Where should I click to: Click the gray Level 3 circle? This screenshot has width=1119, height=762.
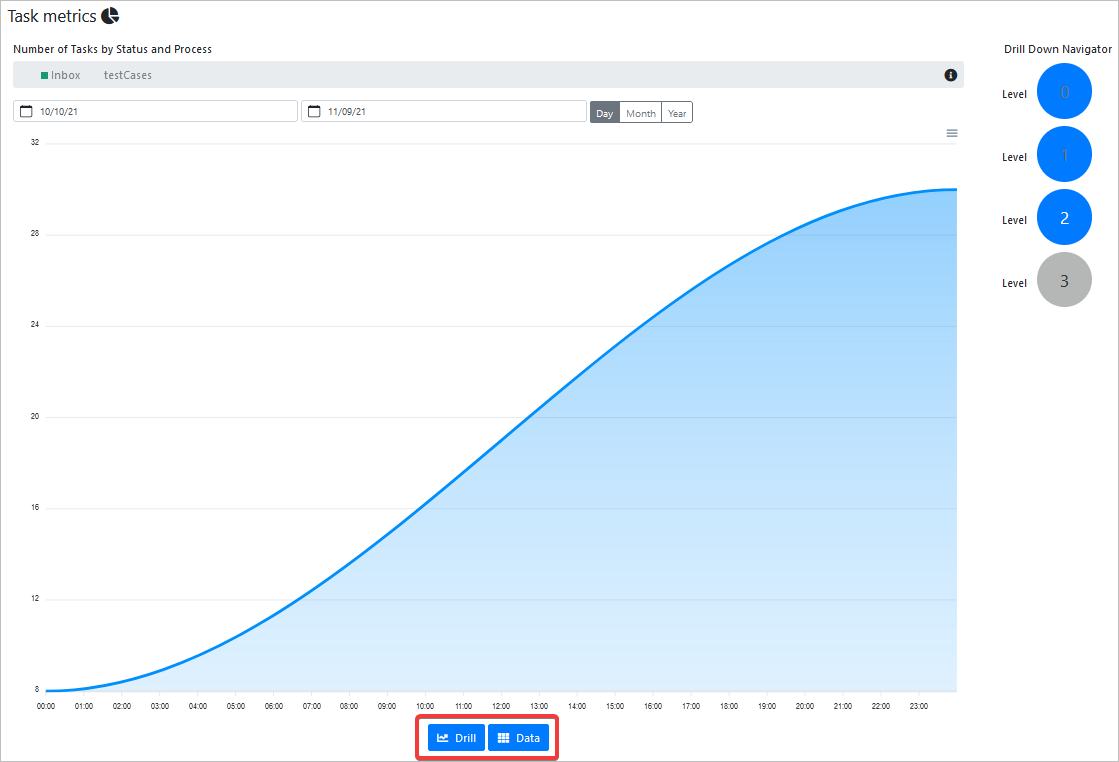pos(1064,281)
